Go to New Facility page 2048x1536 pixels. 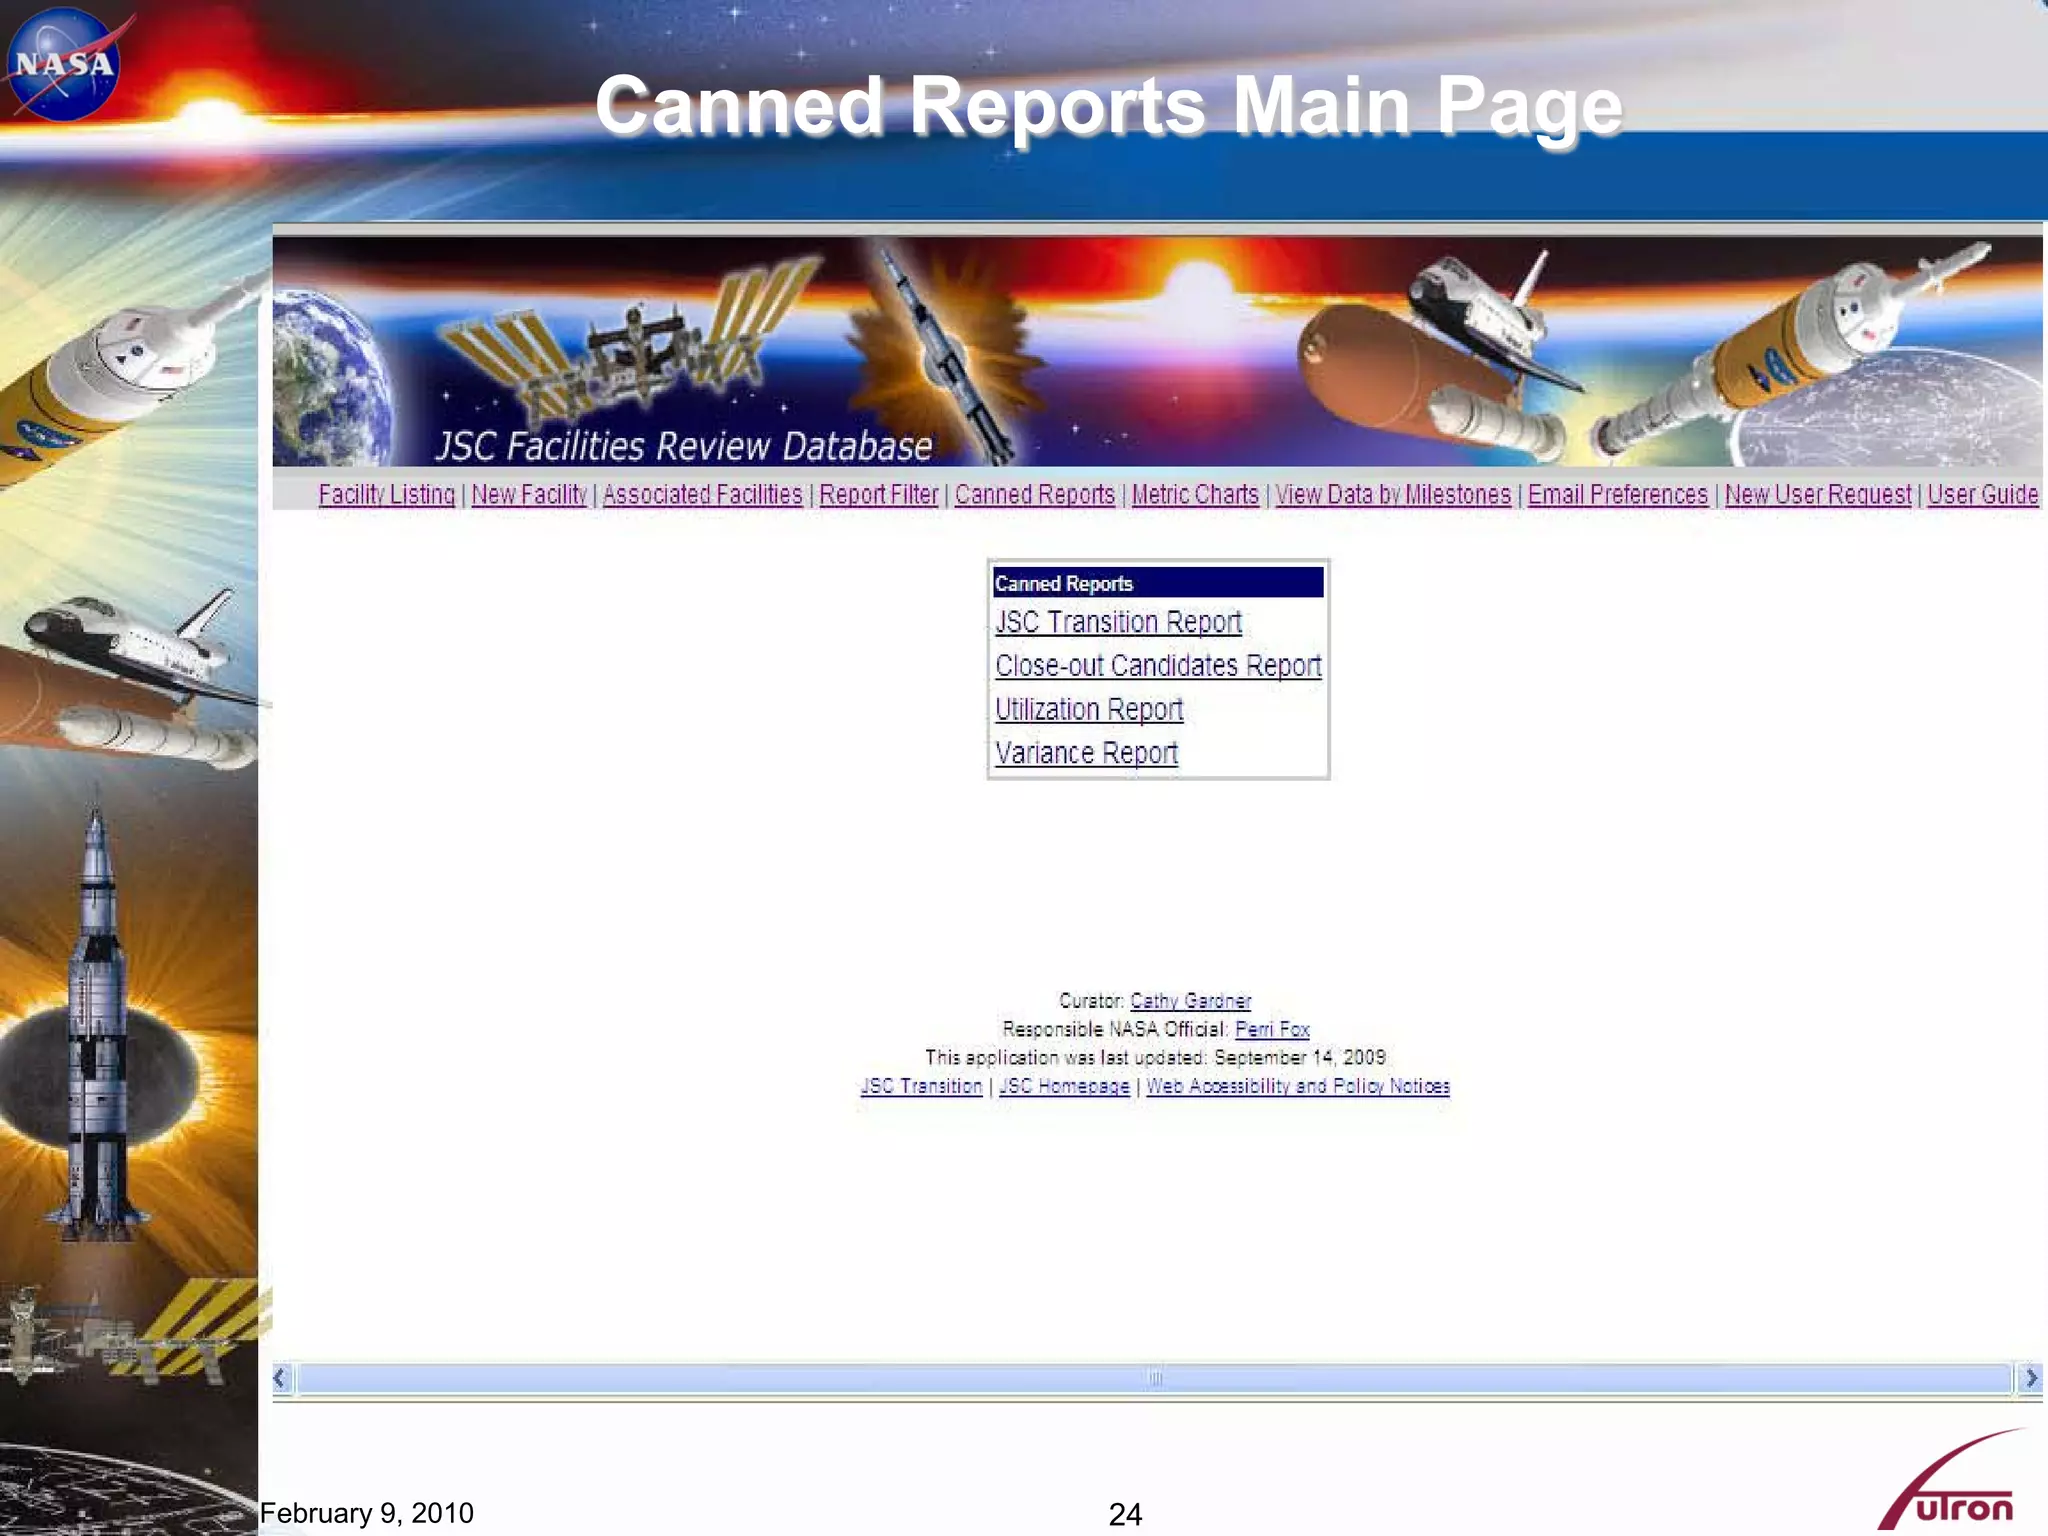tap(529, 494)
